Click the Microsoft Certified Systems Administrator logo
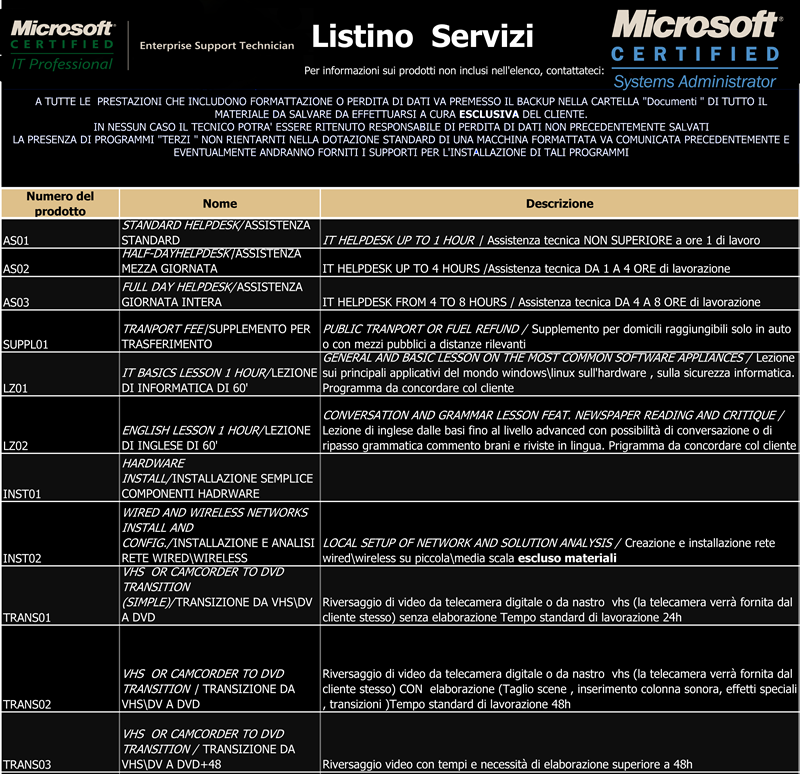800x774 pixels. [695, 48]
